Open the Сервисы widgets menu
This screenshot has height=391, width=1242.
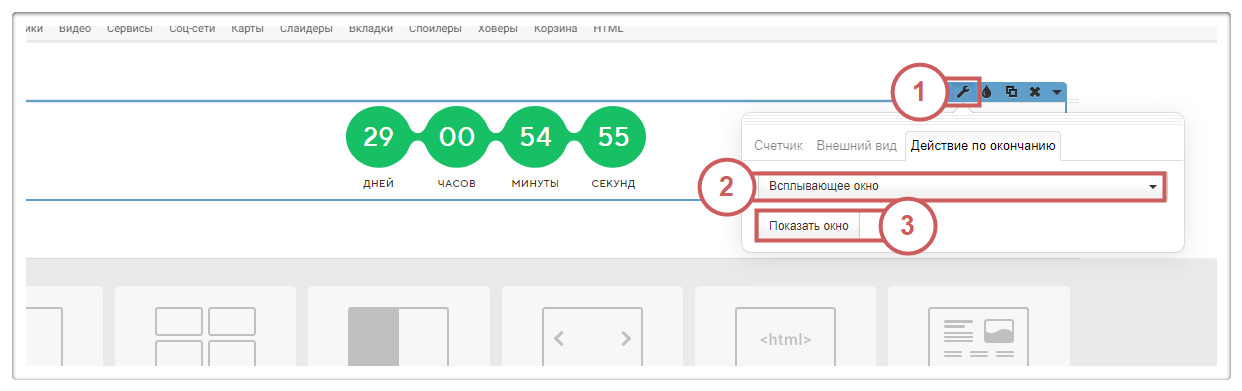(x=130, y=28)
